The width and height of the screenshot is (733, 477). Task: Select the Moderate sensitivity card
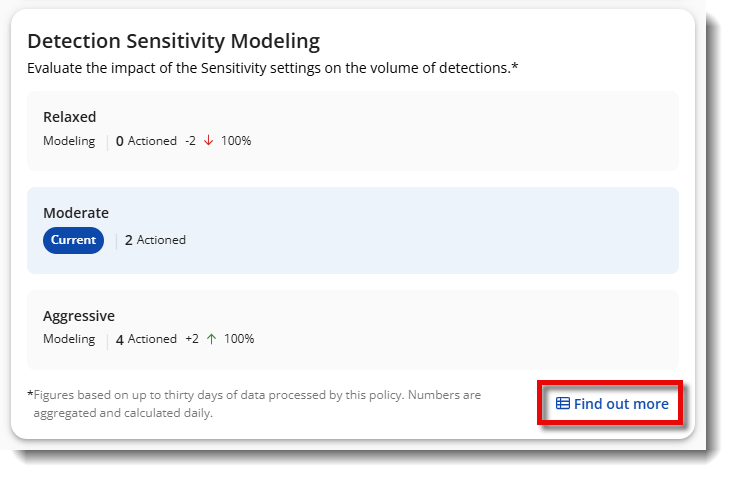(x=352, y=231)
